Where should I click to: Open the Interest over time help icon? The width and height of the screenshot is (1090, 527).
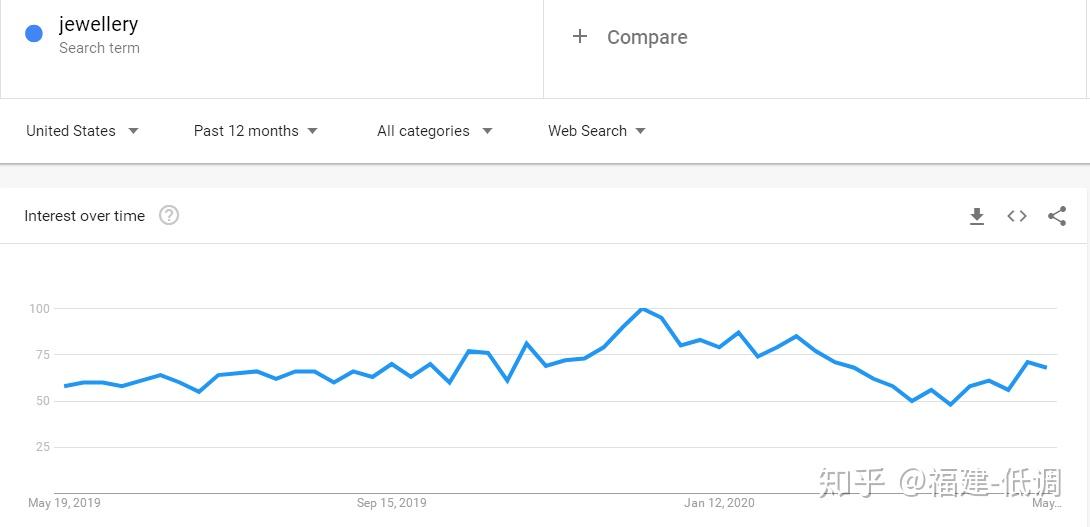(169, 215)
